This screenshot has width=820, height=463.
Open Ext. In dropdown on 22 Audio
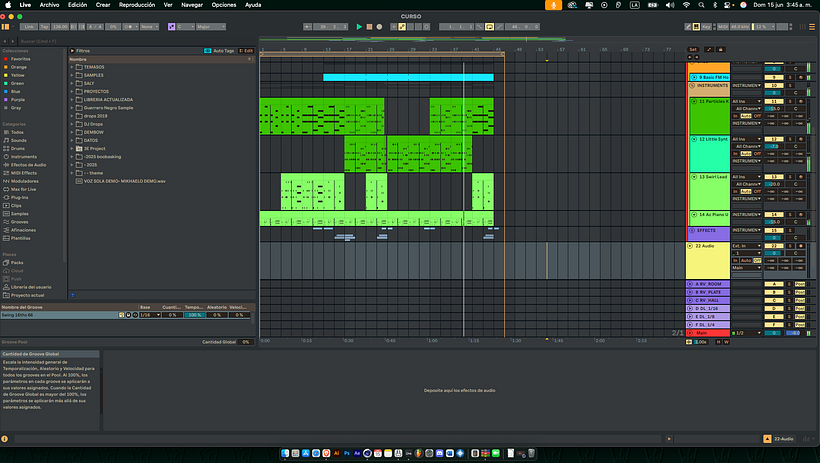(746, 246)
